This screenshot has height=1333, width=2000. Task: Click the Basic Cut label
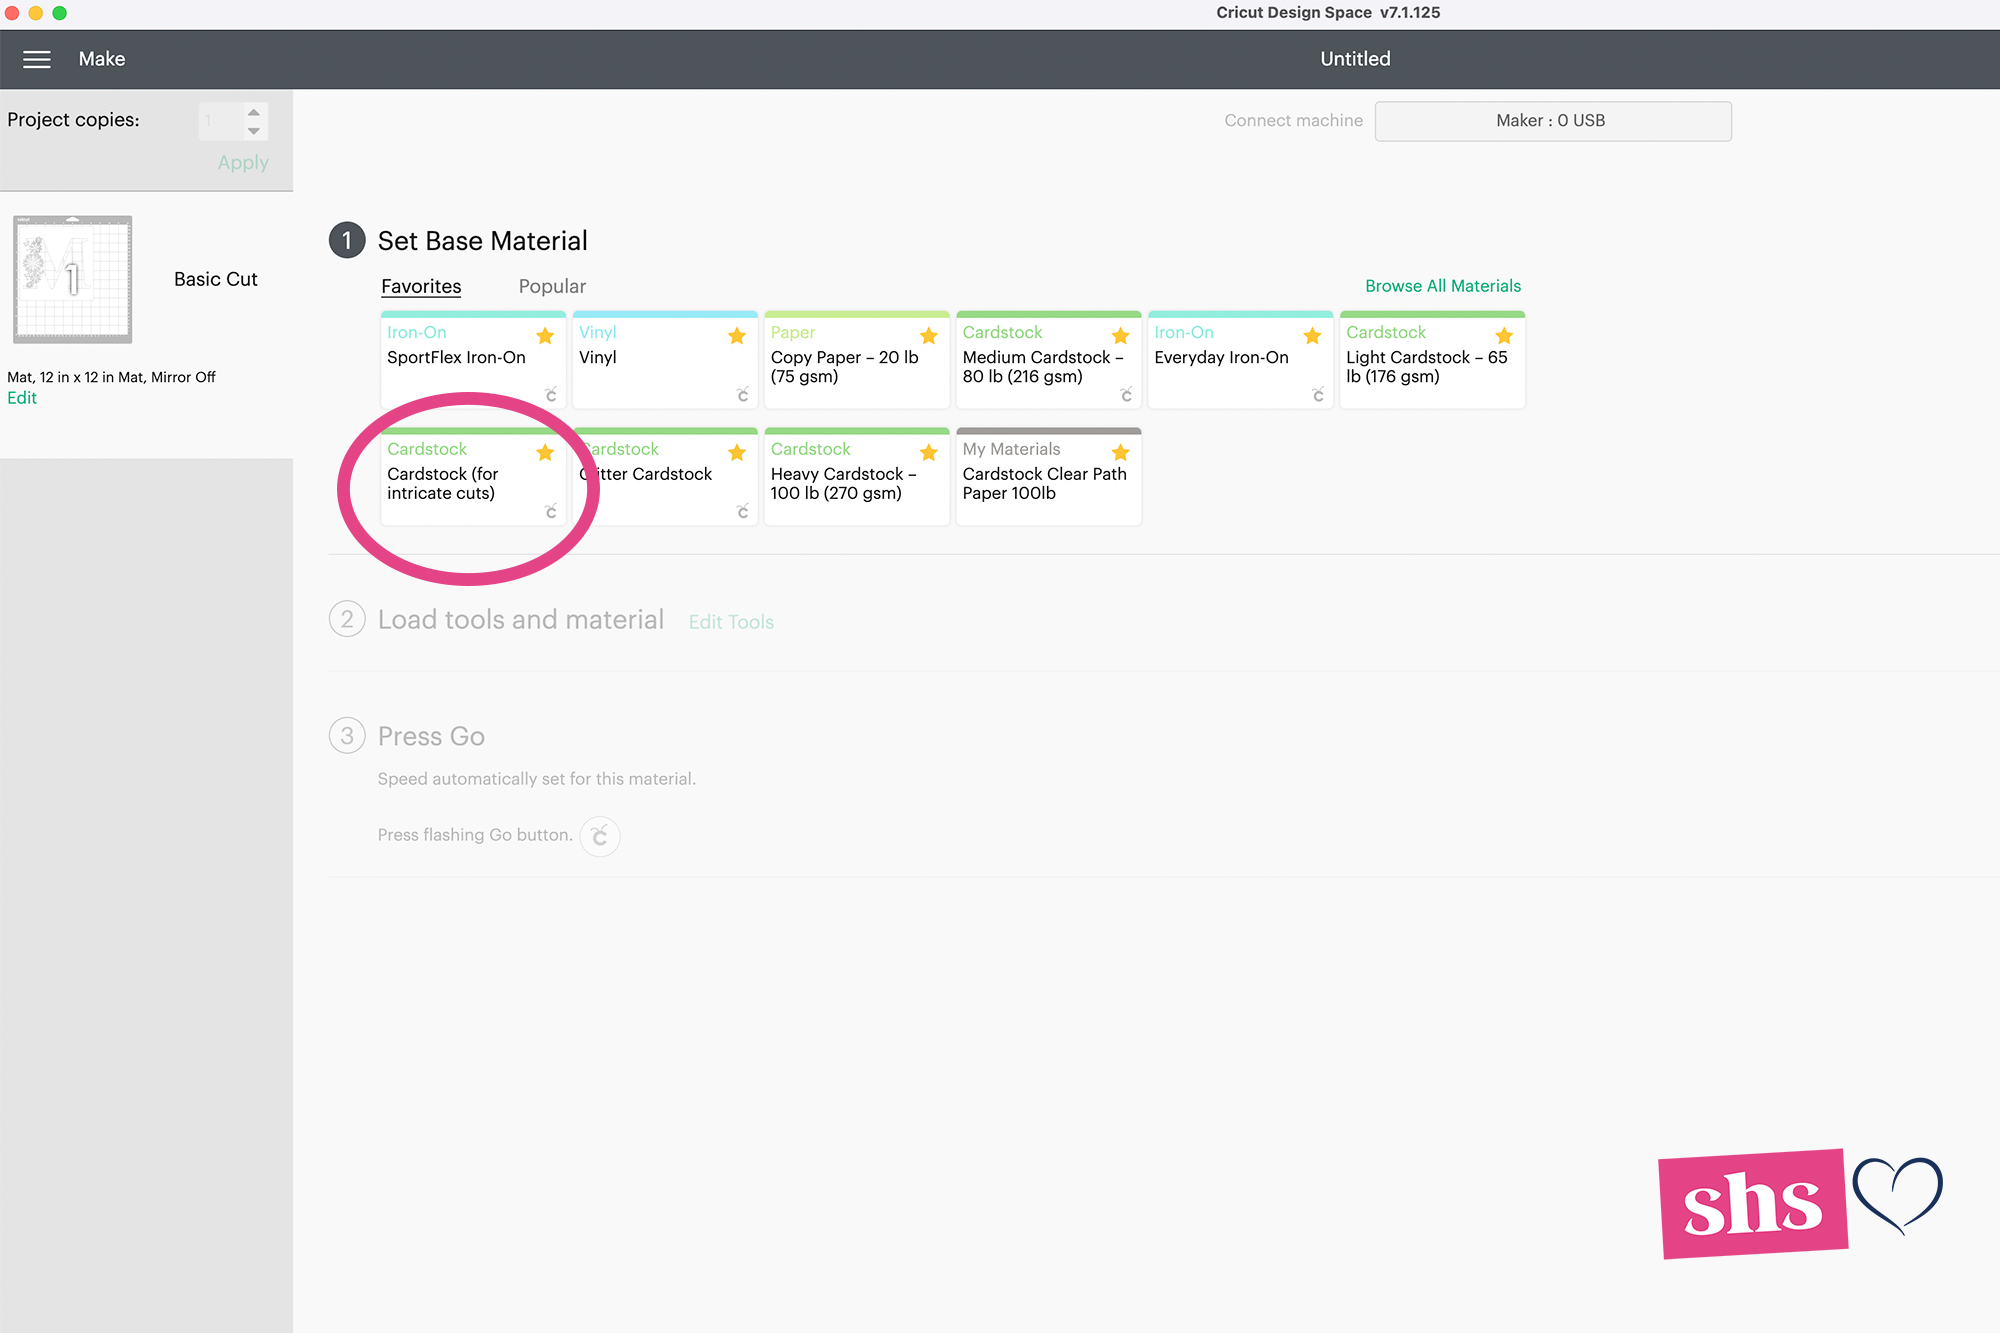(x=216, y=279)
